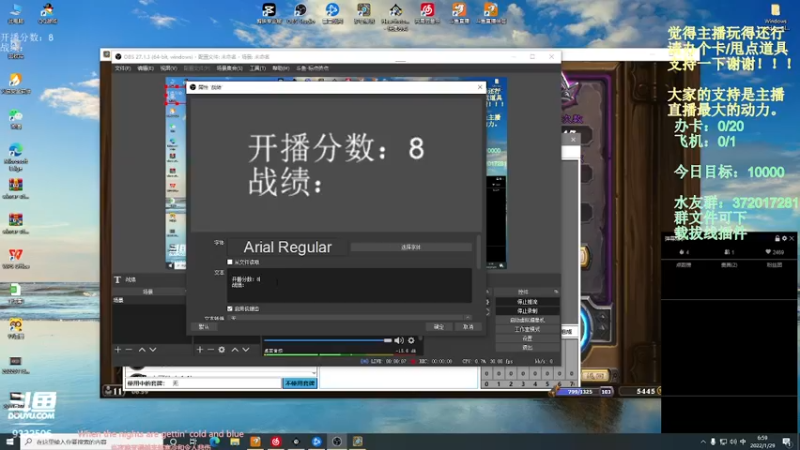The width and height of the screenshot is (800, 450).
Task: Click Exit in OBS controls
Action: point(527,347)
